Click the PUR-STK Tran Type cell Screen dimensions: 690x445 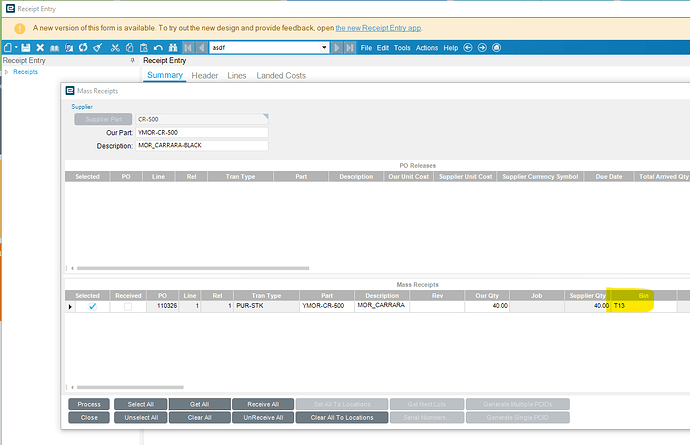coord(266,306)
